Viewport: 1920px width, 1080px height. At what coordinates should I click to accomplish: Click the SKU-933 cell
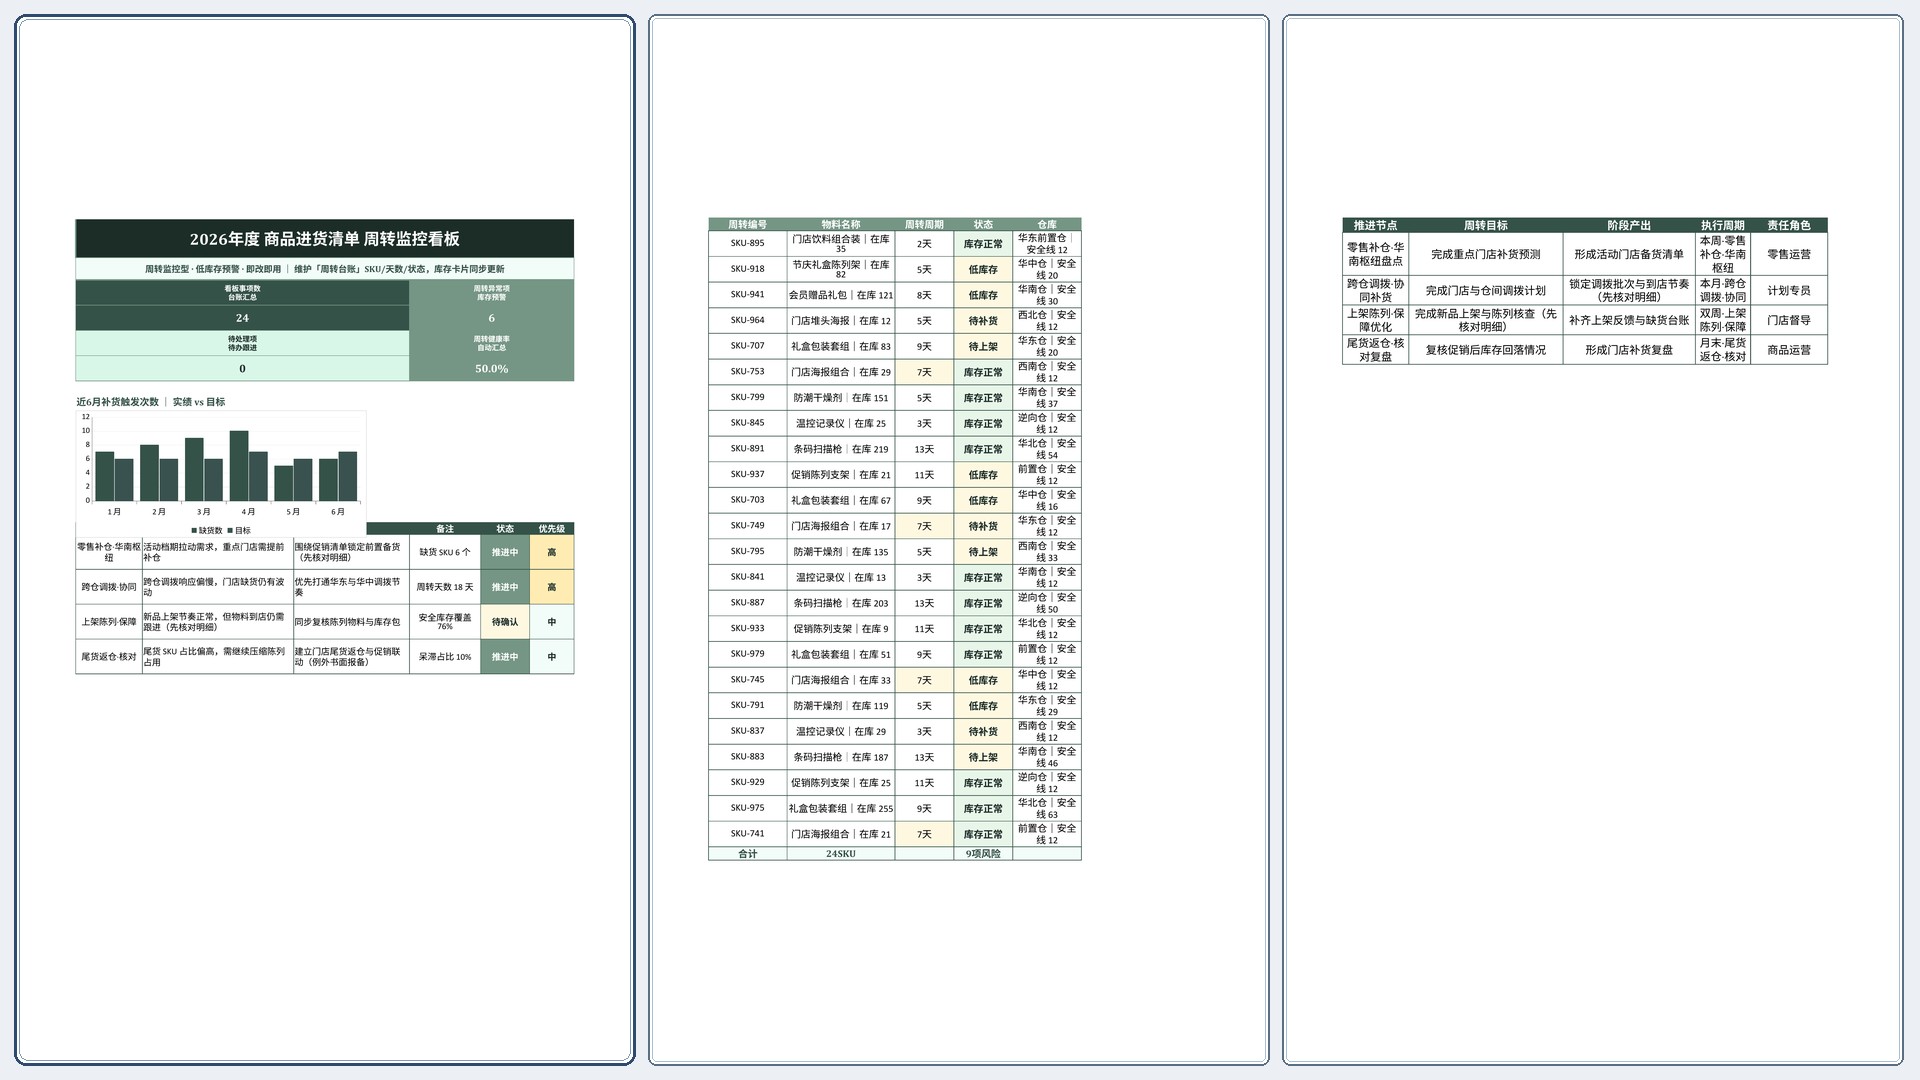747,628
